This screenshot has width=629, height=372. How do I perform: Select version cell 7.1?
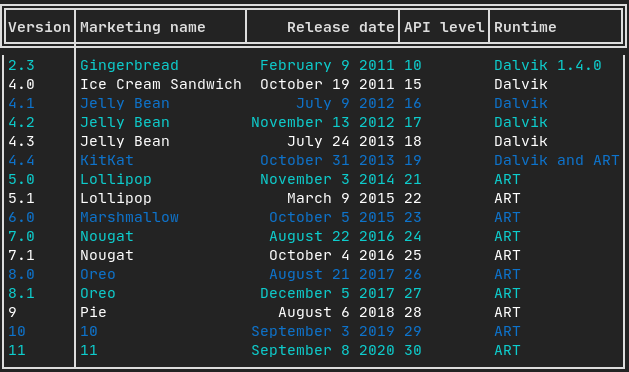click(x=21, y=255)
